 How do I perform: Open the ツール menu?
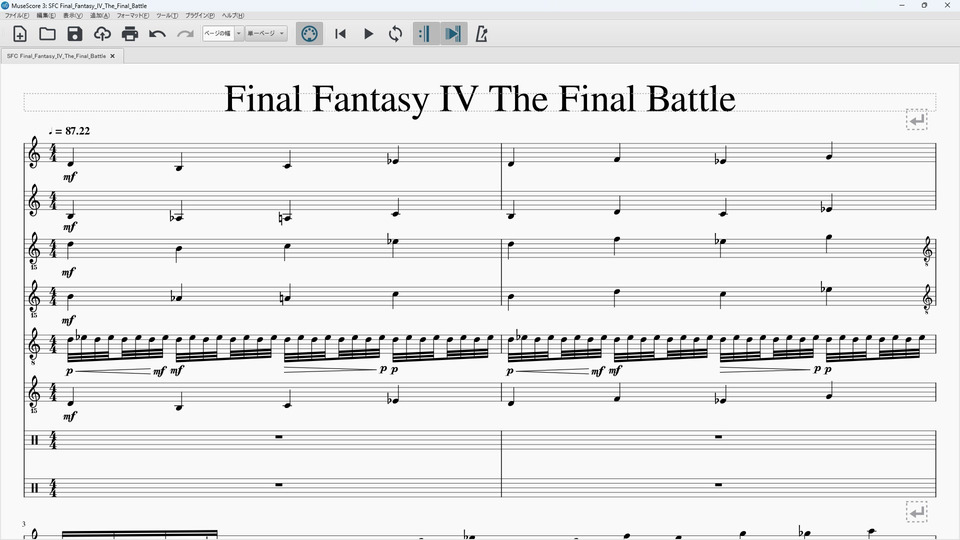point(167,15)
